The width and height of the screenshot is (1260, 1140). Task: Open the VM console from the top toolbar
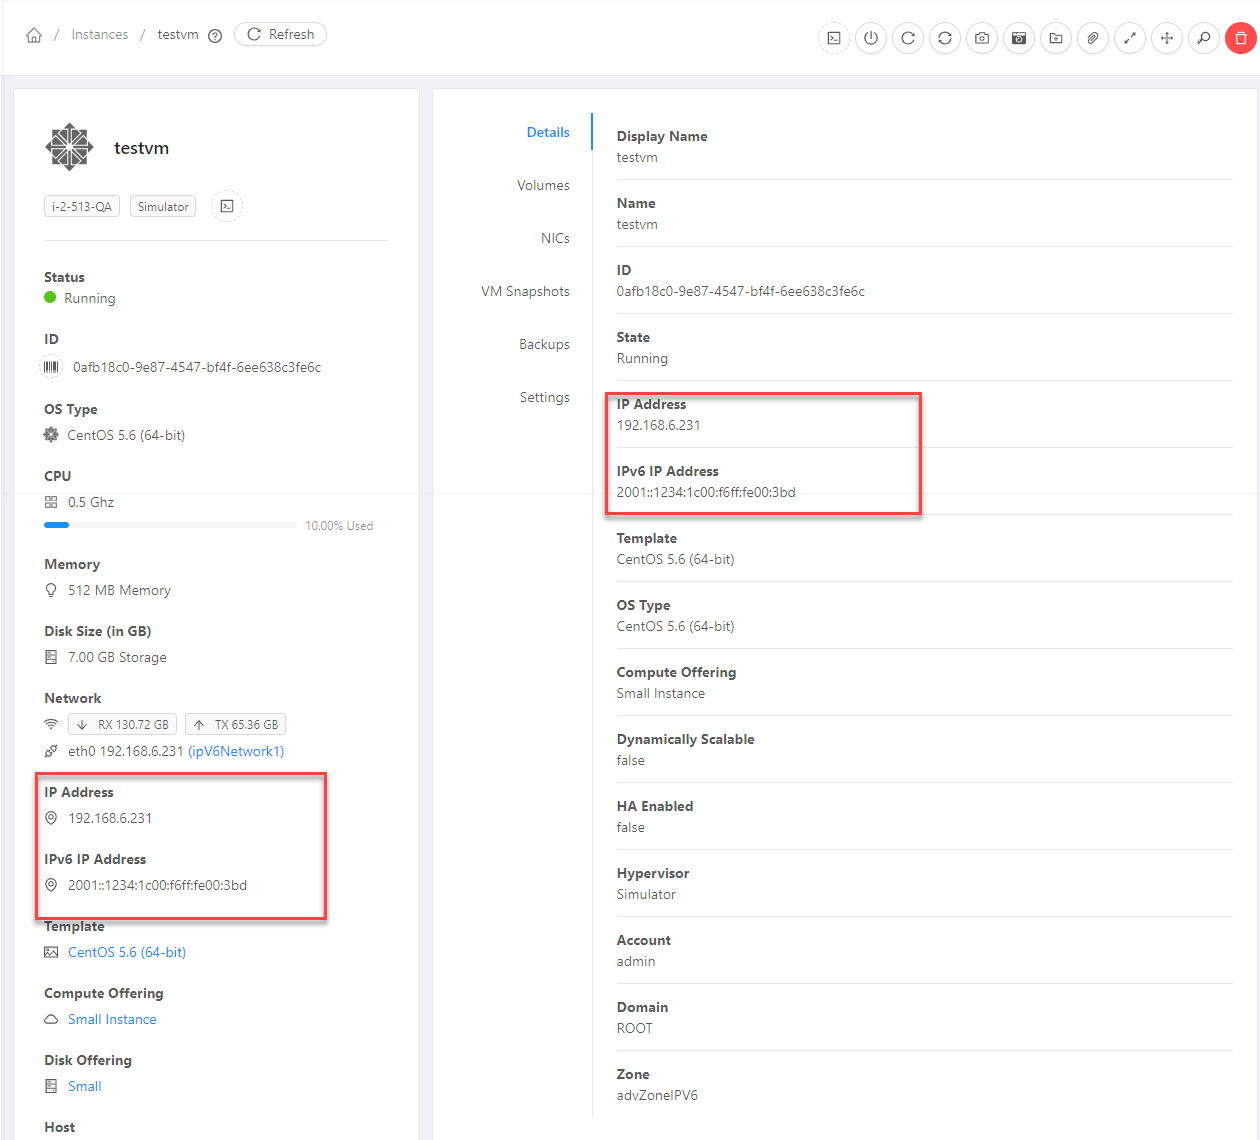click(x=834, y=38)
